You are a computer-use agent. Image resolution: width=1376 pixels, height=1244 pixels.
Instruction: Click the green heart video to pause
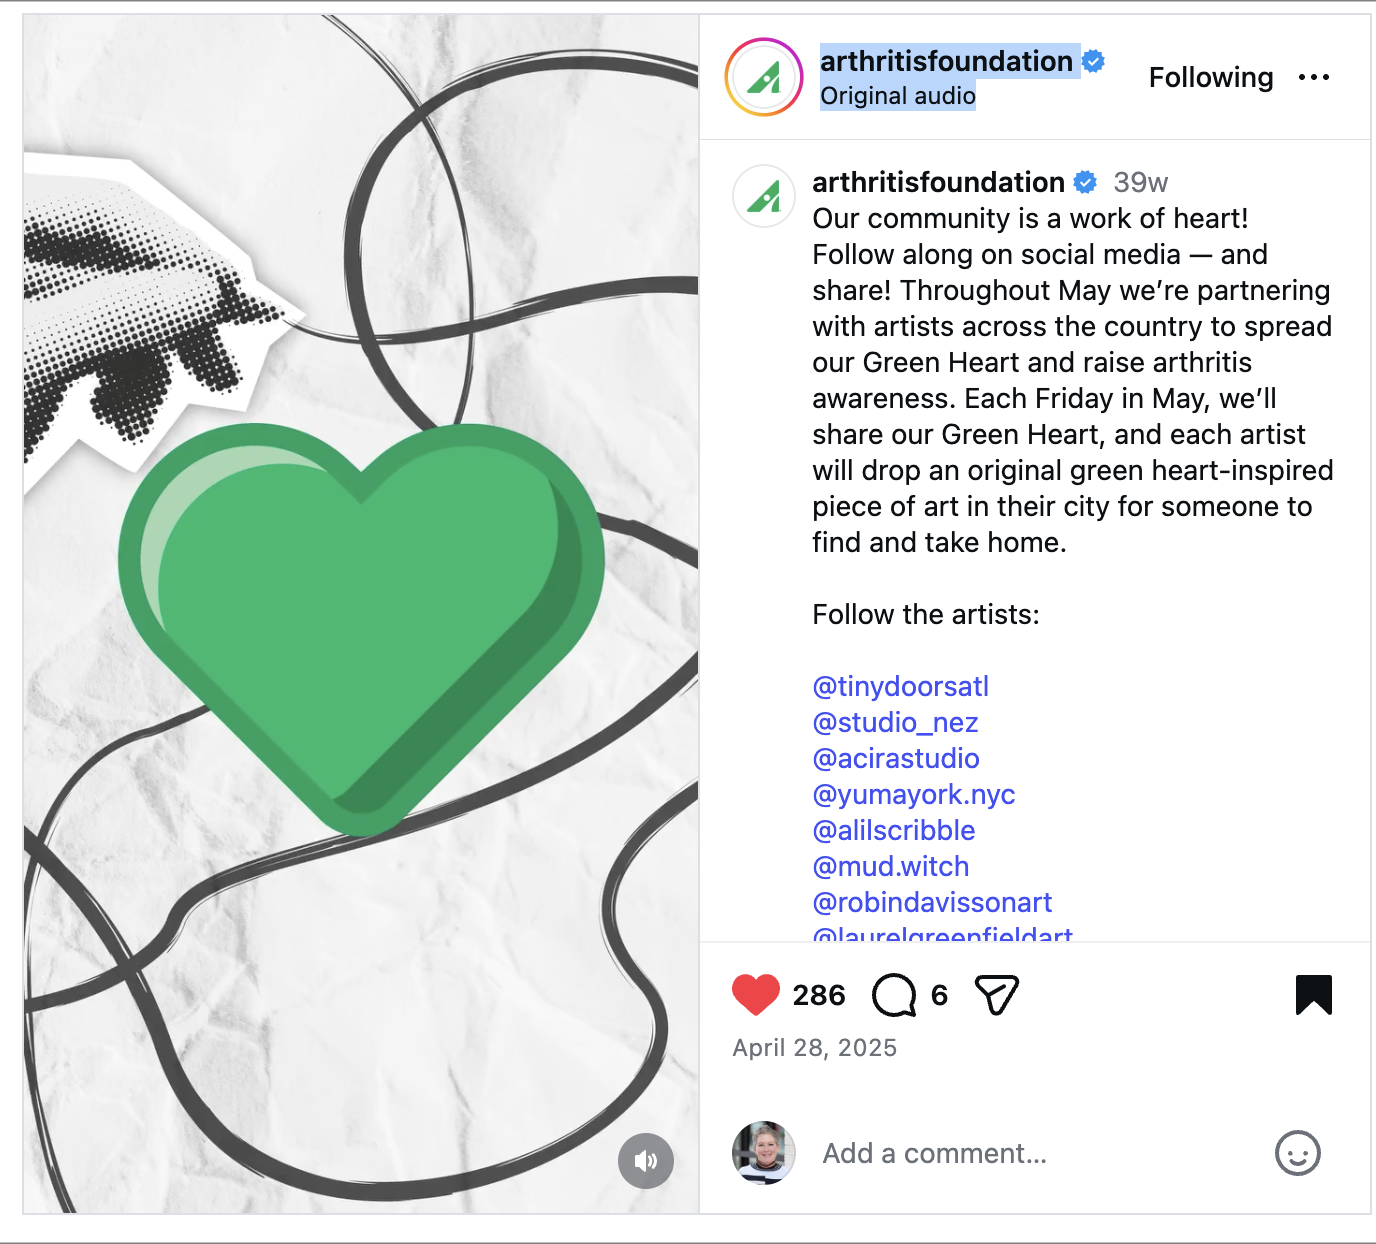(361, 614)
